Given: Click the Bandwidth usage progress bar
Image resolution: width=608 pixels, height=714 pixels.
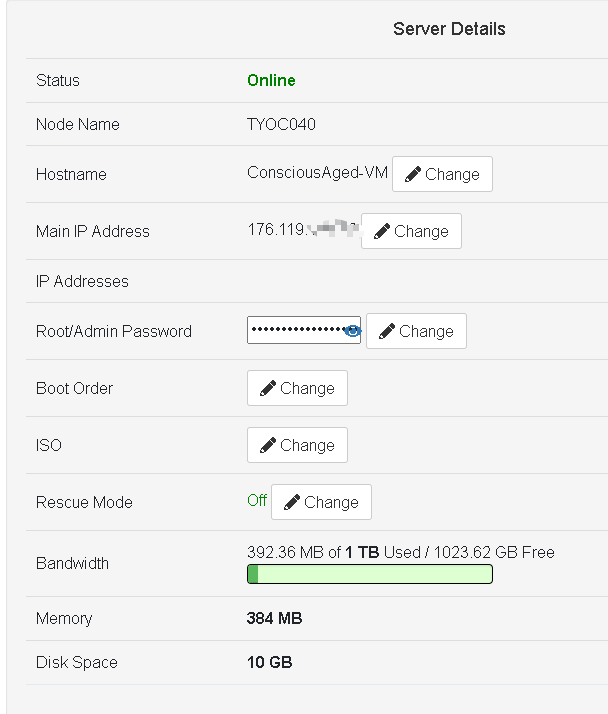Looking at the screenshot, I should point(369,574).
